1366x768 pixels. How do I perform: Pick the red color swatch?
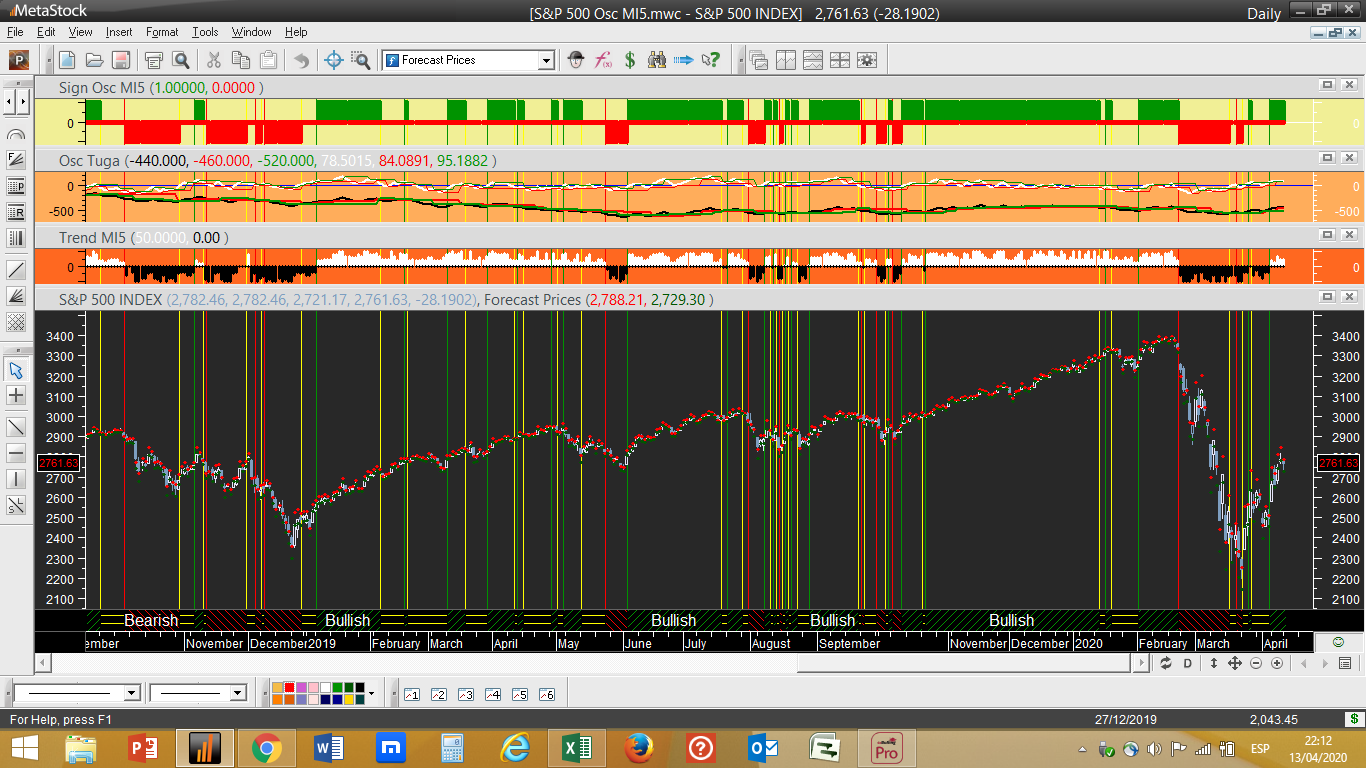(290, 688)
